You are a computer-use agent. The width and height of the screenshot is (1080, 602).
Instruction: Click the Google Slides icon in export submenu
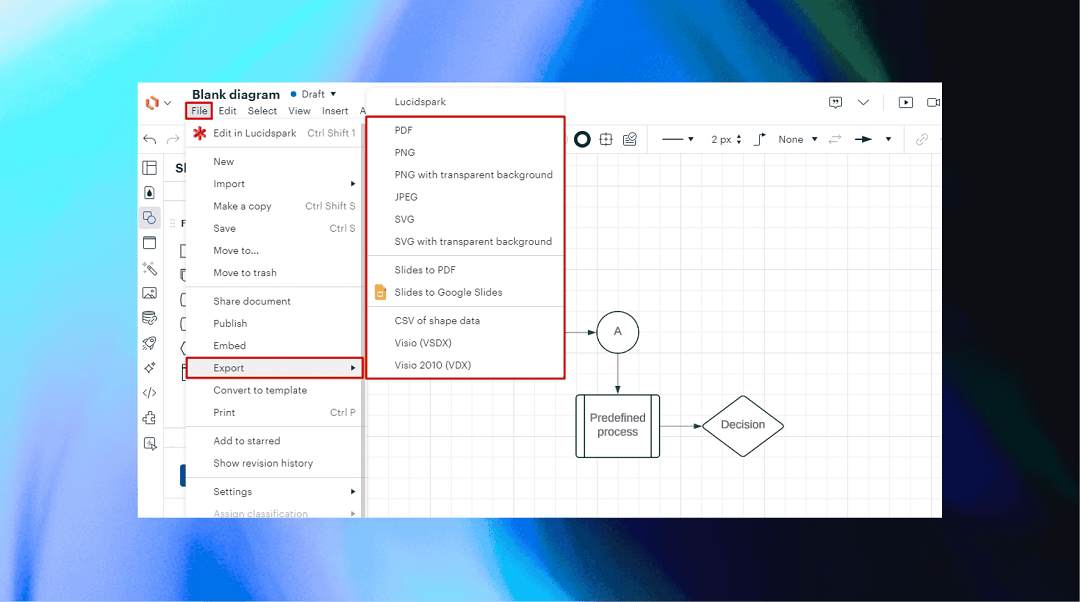(x=380, y=292)
